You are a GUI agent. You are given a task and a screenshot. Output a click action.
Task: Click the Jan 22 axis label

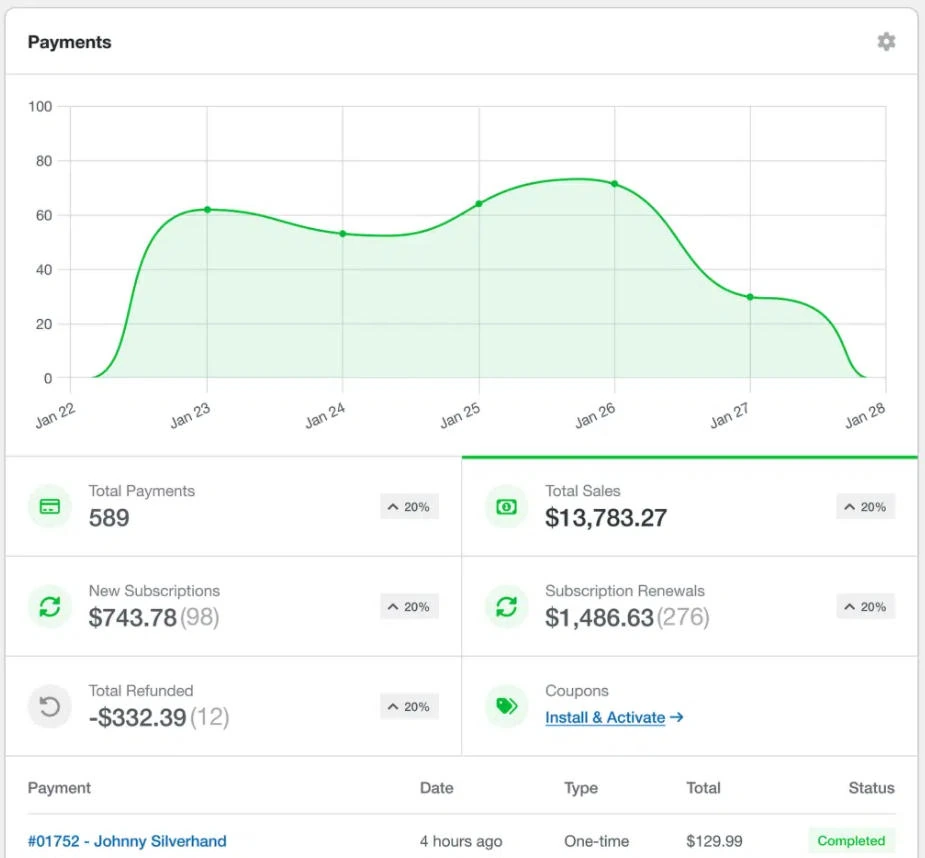pyautogui.click(x=55, y=415)
